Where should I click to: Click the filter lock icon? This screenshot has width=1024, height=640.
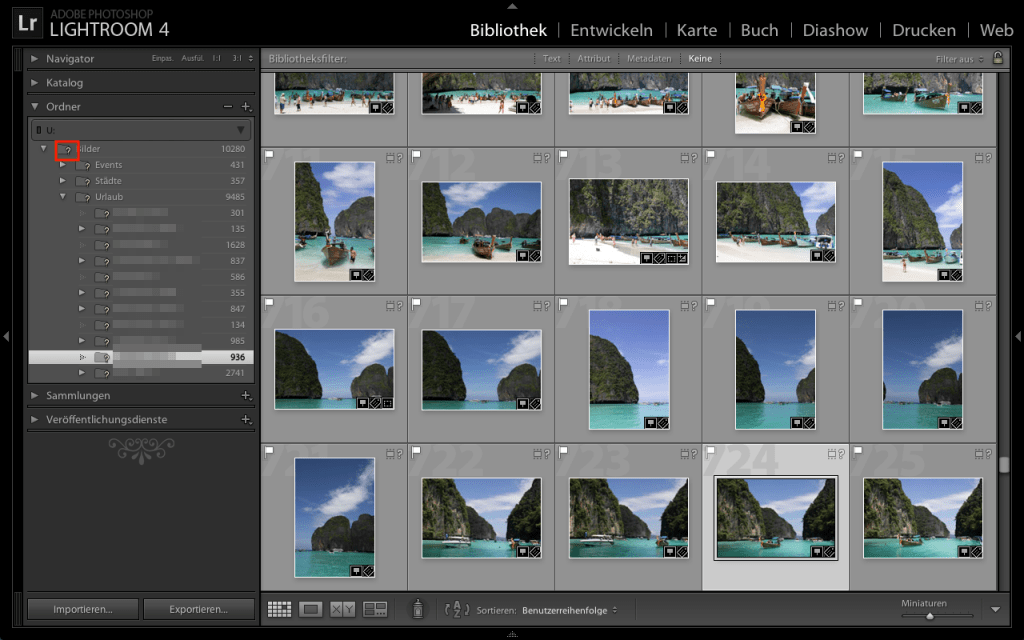998,58
